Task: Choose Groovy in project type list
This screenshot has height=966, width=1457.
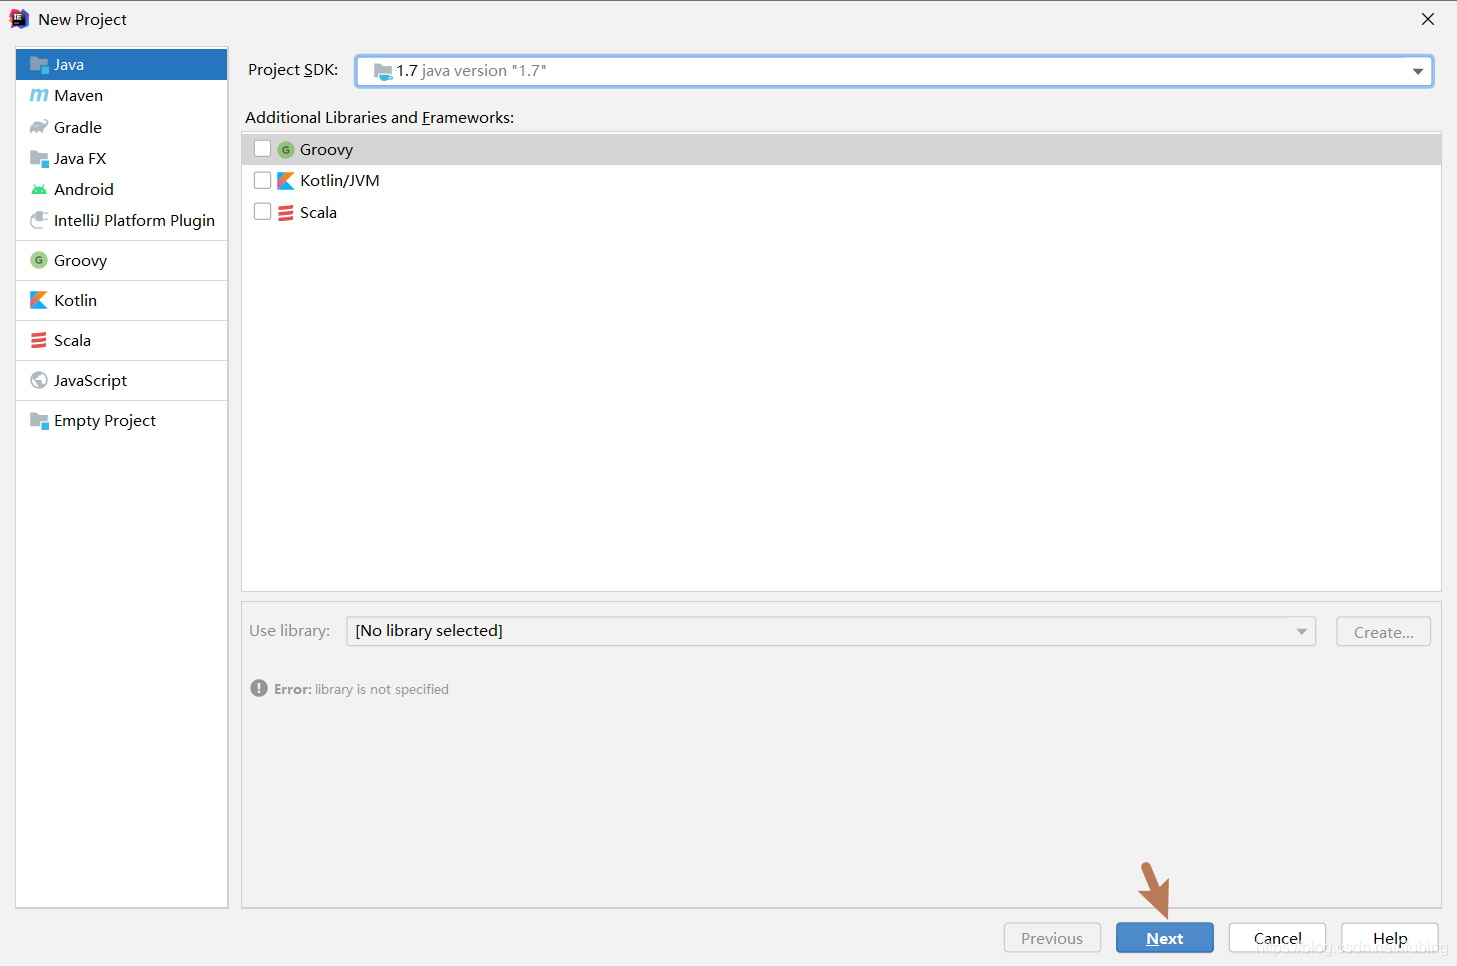Action: [122, 260]
